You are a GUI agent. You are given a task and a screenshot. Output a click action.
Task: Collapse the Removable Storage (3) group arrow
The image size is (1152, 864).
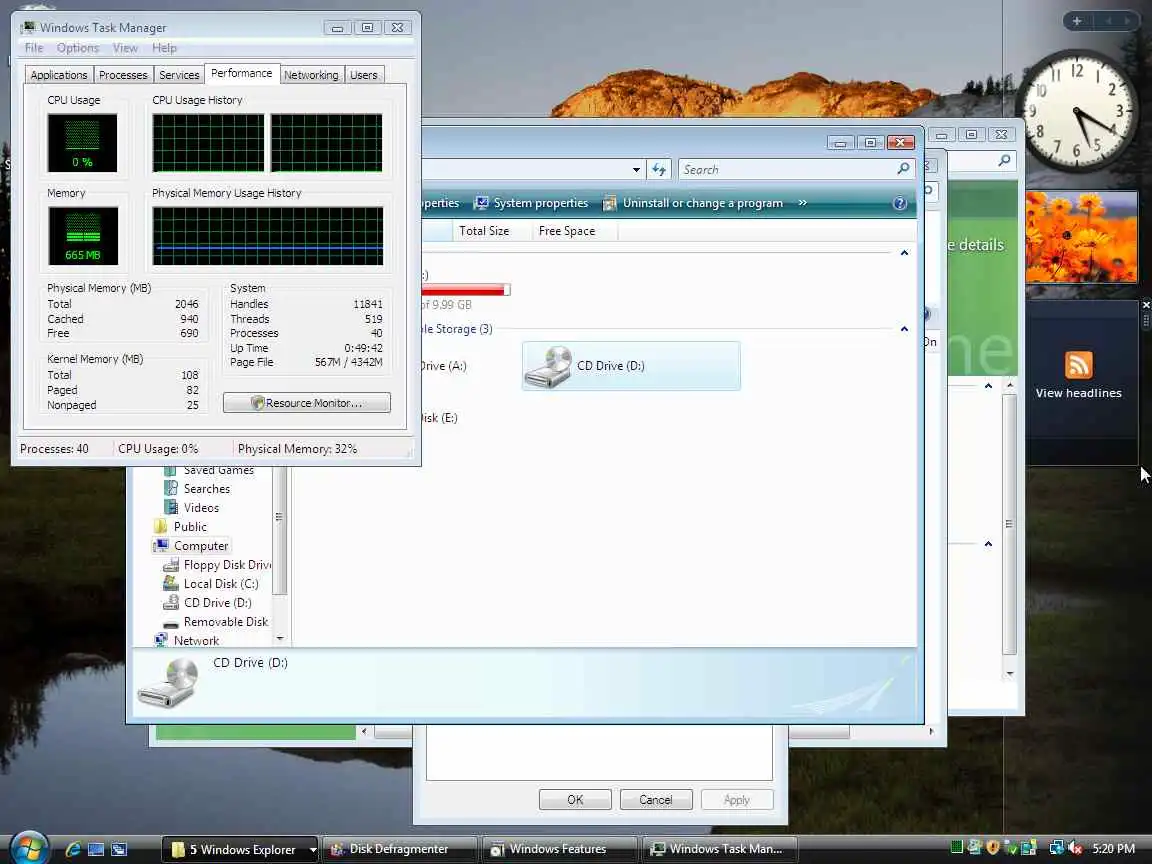904,329
